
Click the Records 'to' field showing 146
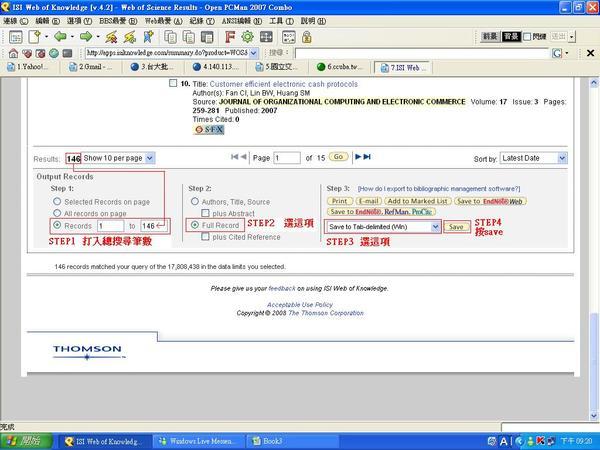point(153,226)
